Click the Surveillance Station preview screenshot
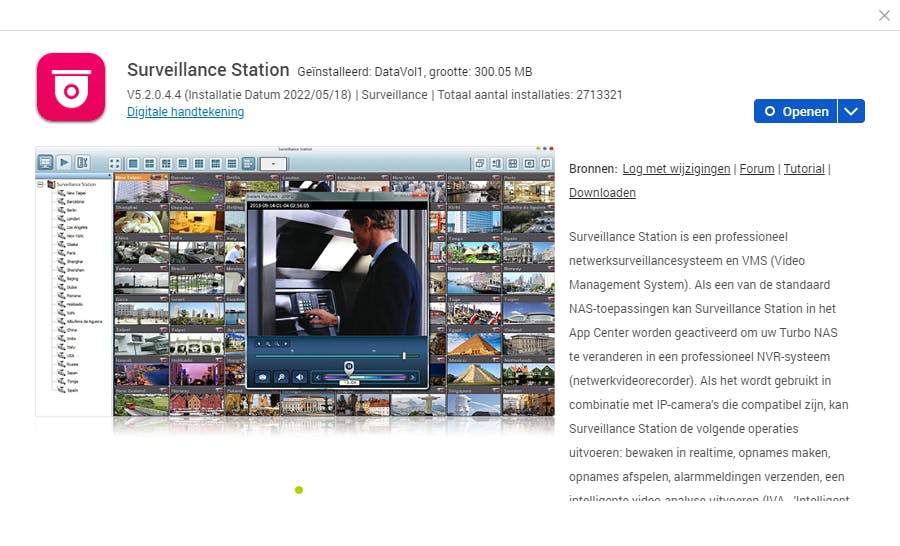Image resolution: width=900 pixels, height=546 pixels. (x=295, y=281)
